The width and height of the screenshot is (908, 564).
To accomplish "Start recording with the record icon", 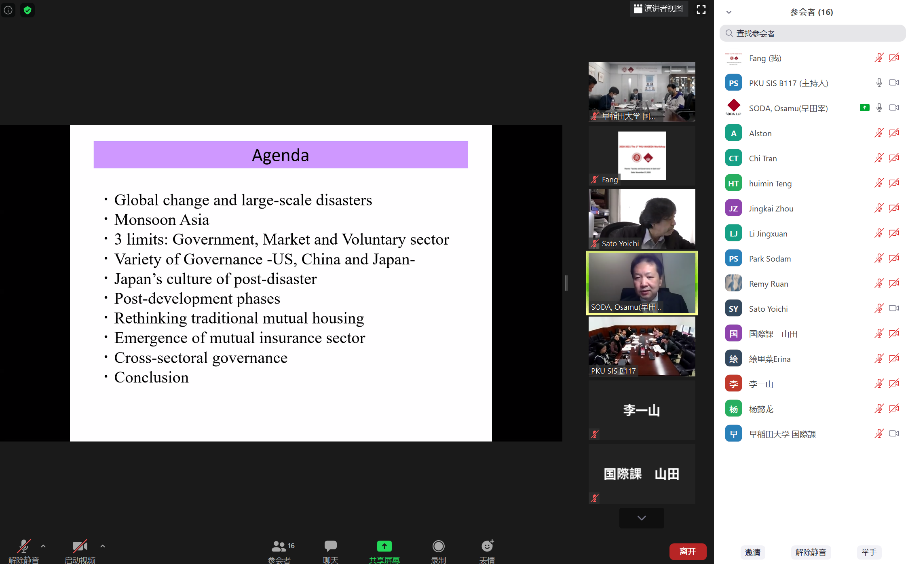I will point(438,547).
